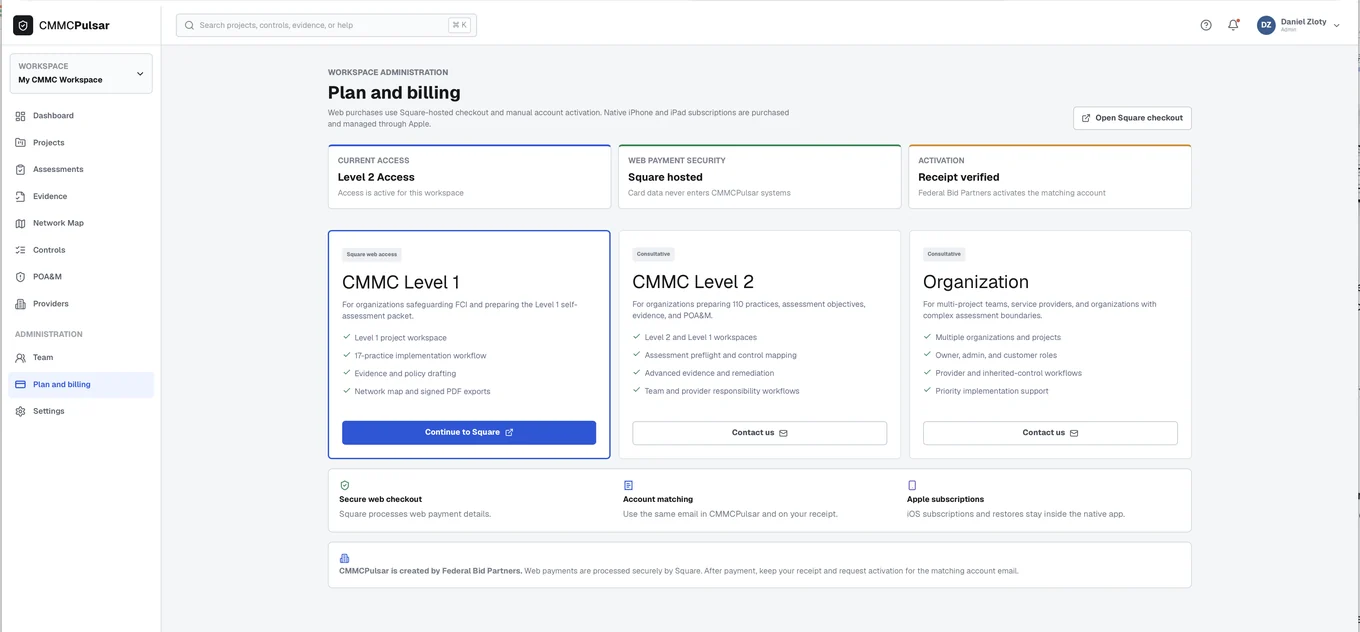The width and height of the screenshot is (1360, 632).
Task: Contact us about CMMC Level 2
Action: [x=759, y=433]
